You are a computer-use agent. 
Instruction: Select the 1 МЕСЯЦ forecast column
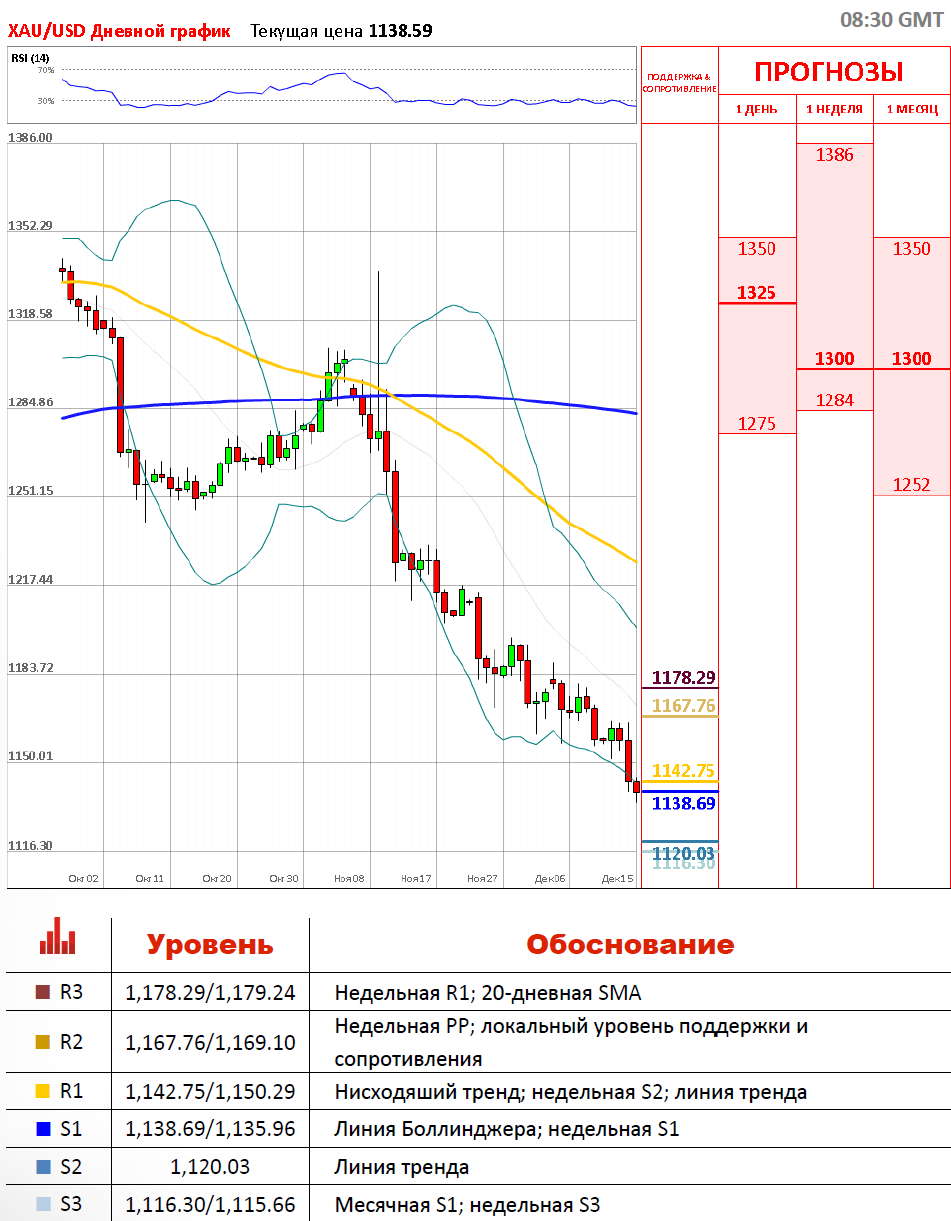pos(911,109)
